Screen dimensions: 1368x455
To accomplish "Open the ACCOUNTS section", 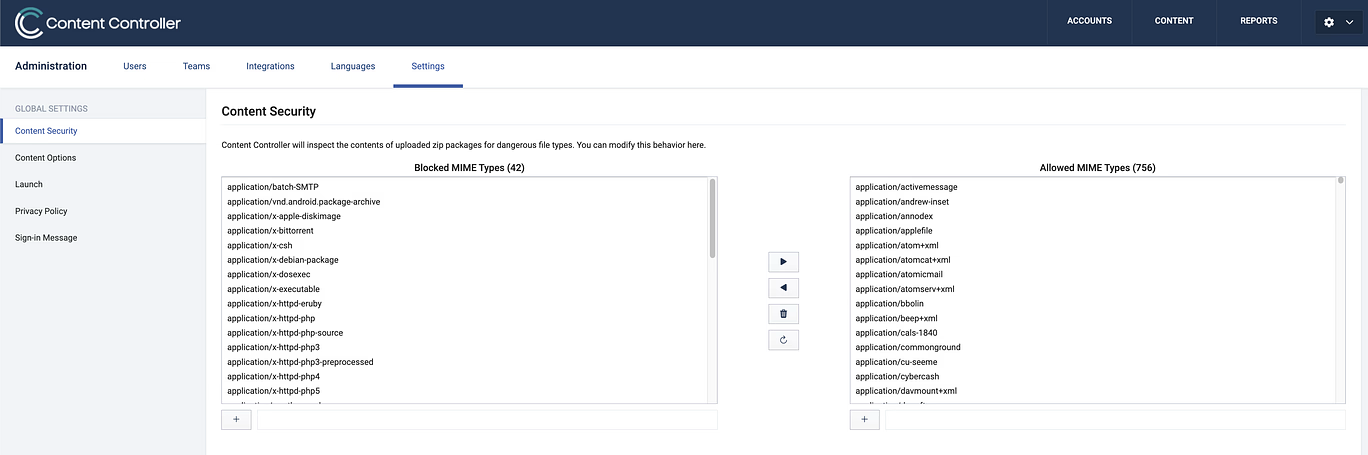I will coord(1089,21).
